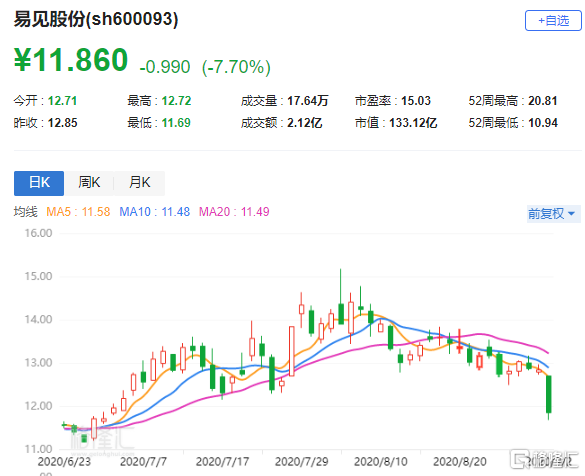This screenshot has height=476, width=585.
Task: Click the 2020/7/7 date label
Action: (143, 462)
